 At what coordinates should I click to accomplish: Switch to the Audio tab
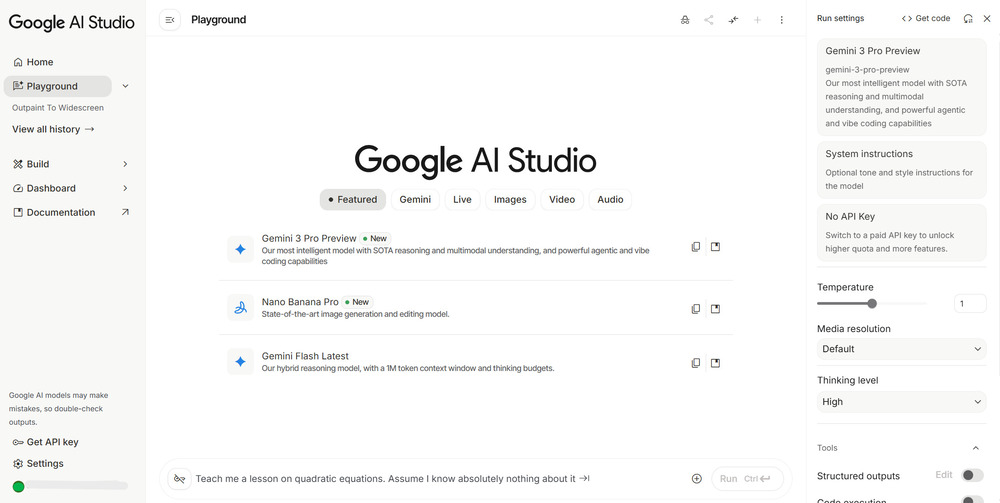point(610,200)
